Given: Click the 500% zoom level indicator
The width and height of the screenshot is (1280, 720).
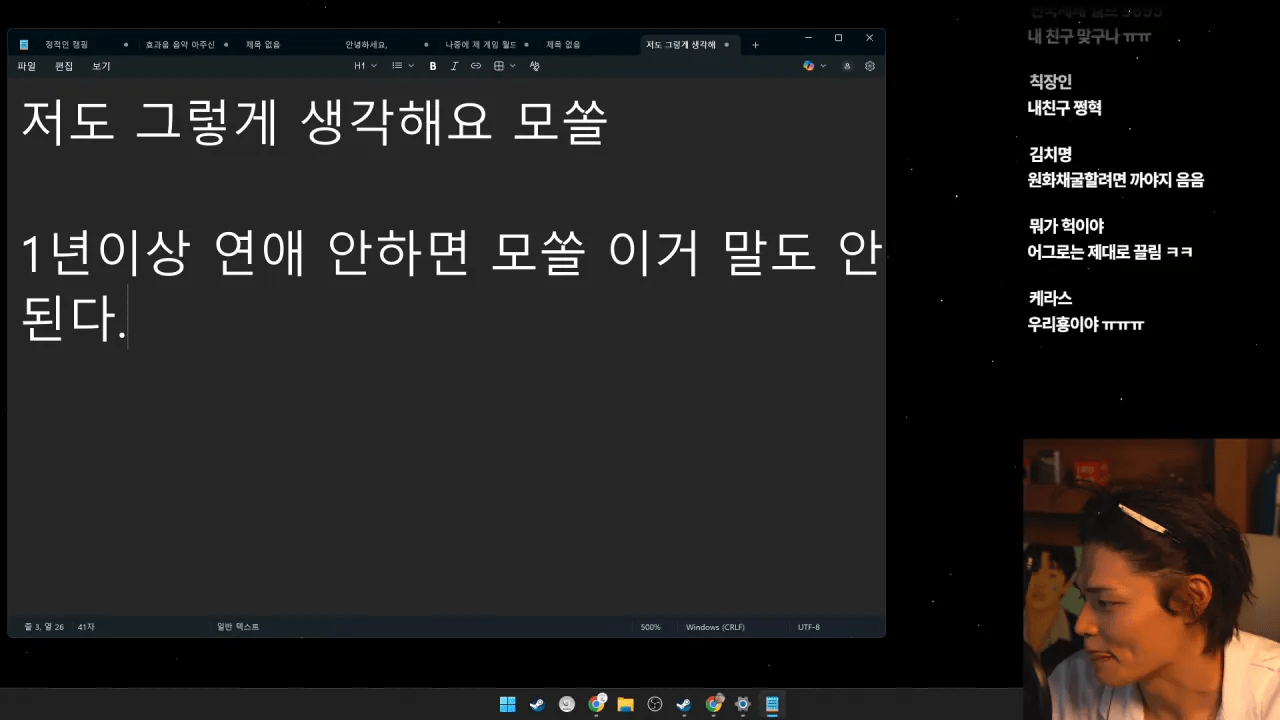Looking at the screenshot, I should coord(650,627).
